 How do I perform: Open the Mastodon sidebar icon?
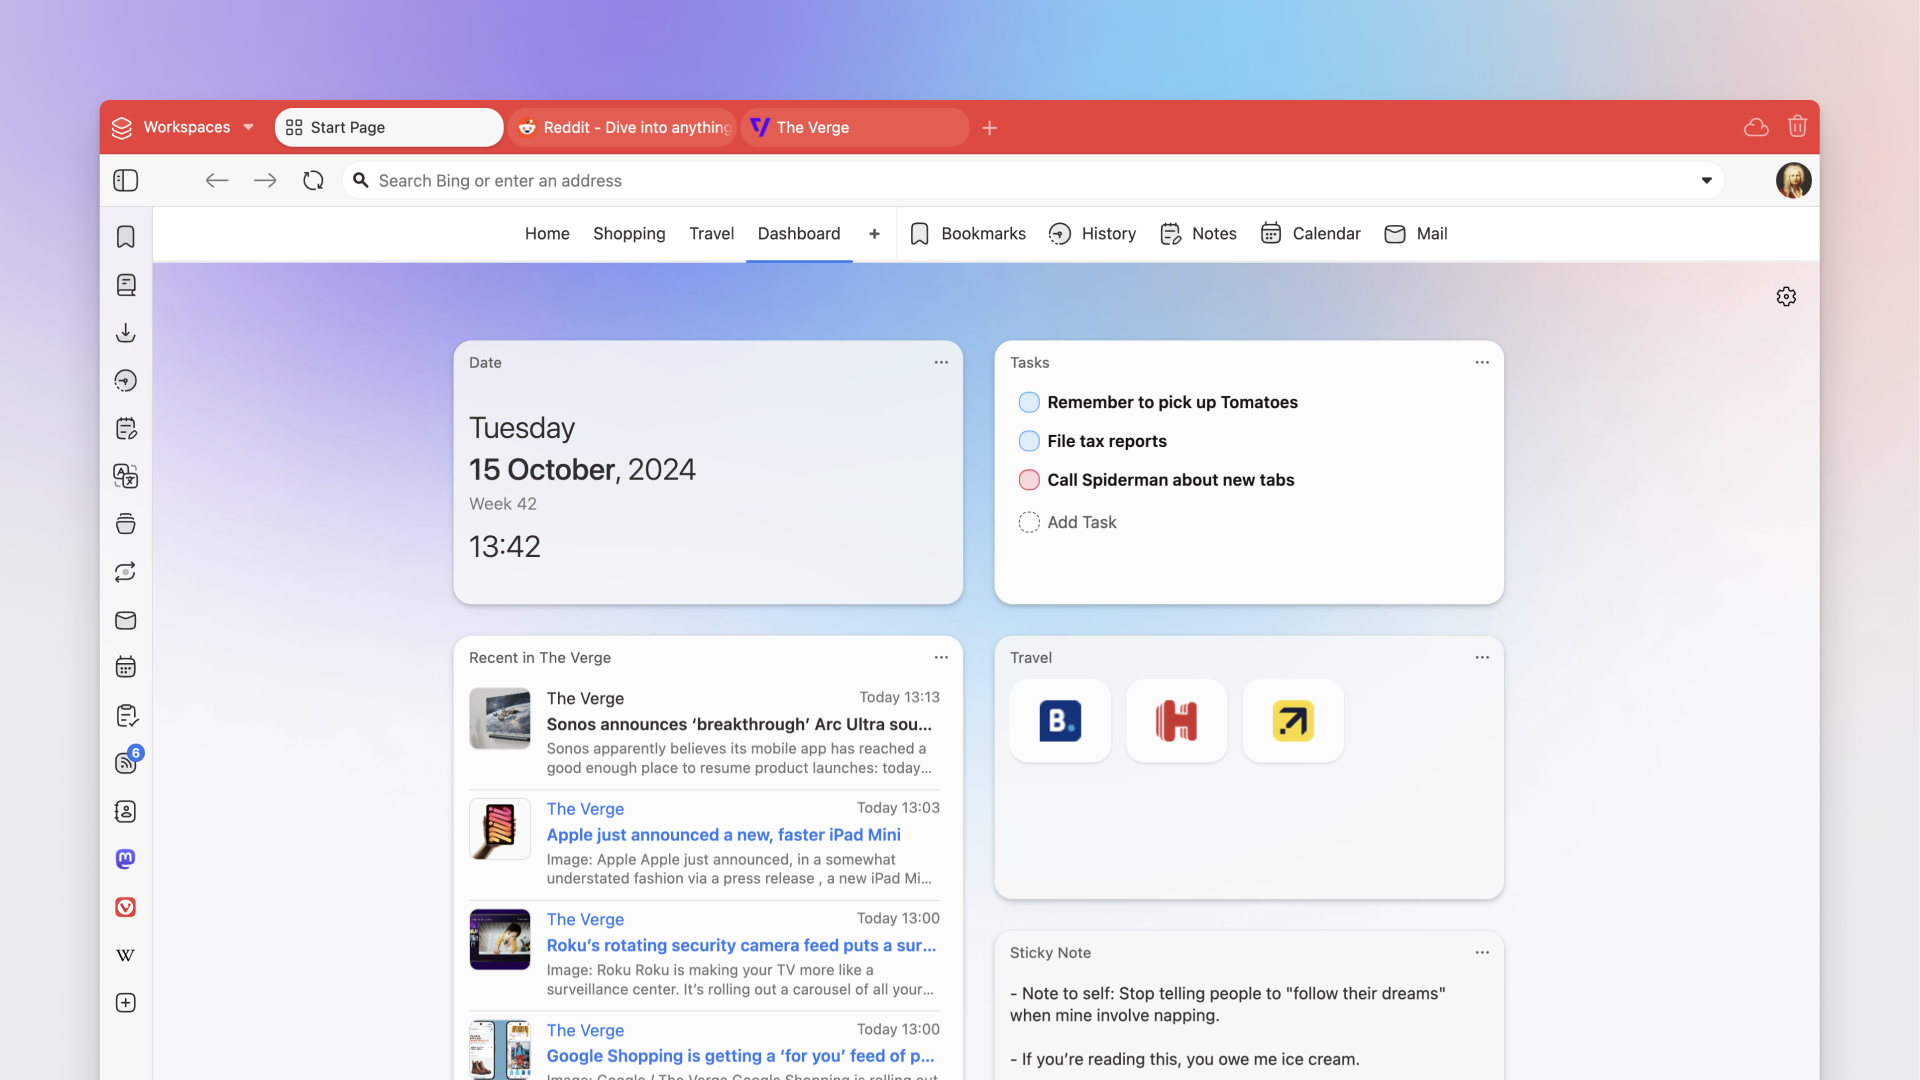pos(127,858)
